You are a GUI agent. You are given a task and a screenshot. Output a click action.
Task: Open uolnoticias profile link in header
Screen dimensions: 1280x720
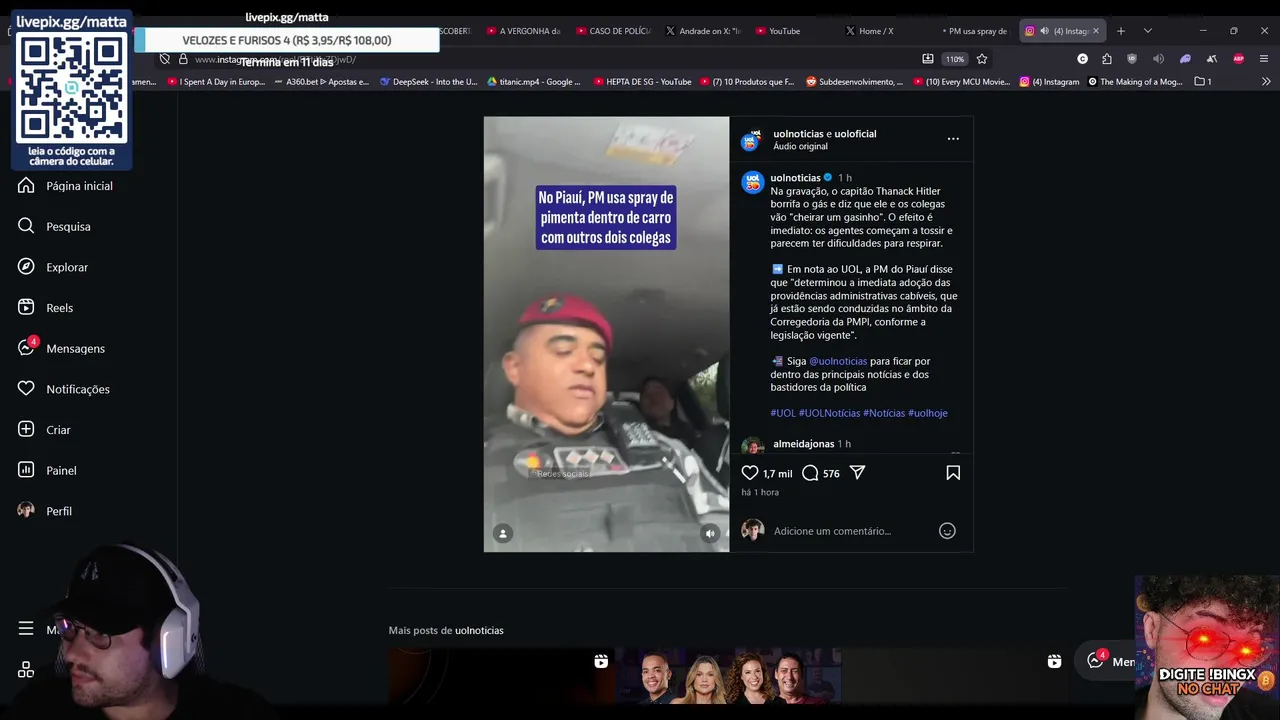797,134
